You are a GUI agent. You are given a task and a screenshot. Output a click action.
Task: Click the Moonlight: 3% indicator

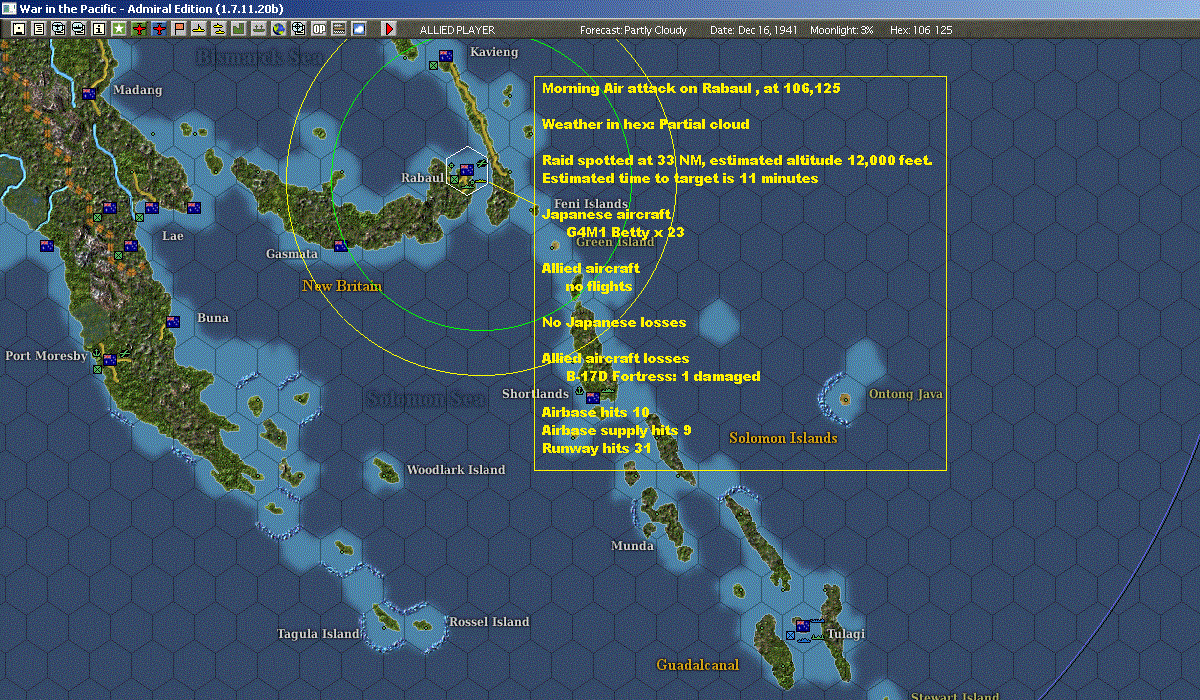tap(842, 30)
